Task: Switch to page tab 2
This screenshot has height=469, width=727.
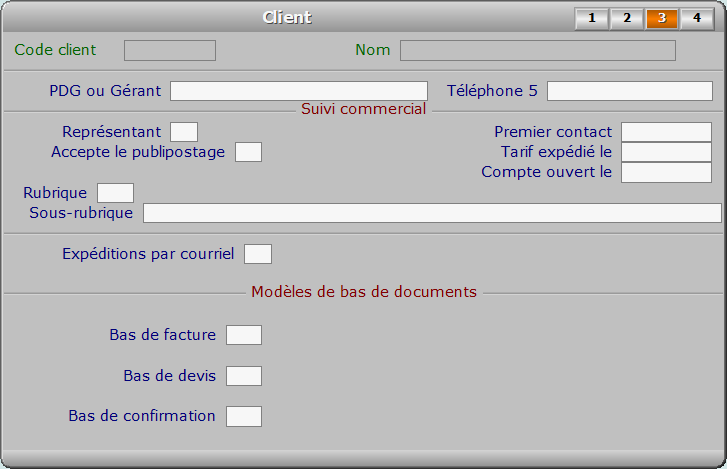Action: pyautogui.click(x=627, y=19)
